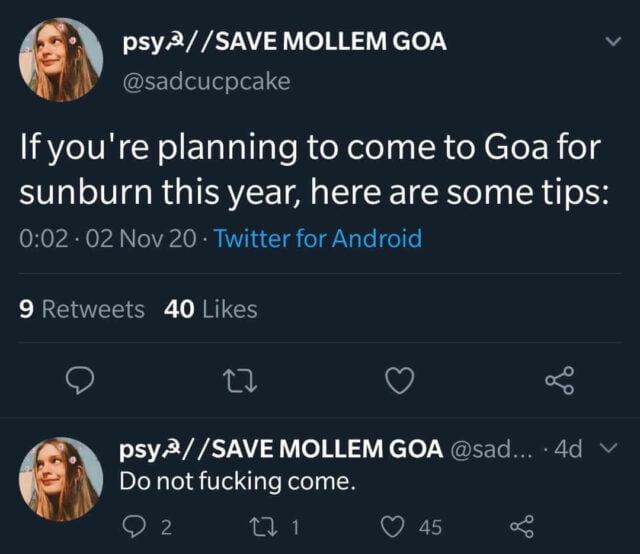Share the reply tweet
The image size is (640, 554).
(521, 526)
